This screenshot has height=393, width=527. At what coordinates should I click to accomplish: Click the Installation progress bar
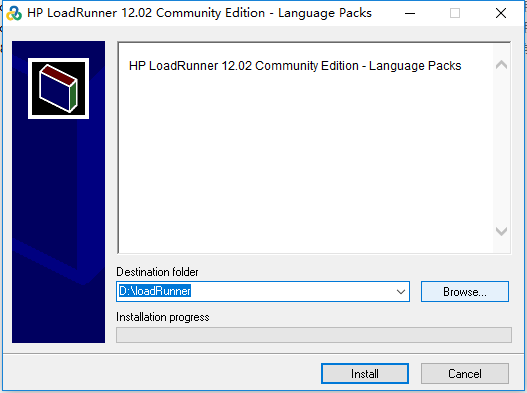[x=314, y=335]
